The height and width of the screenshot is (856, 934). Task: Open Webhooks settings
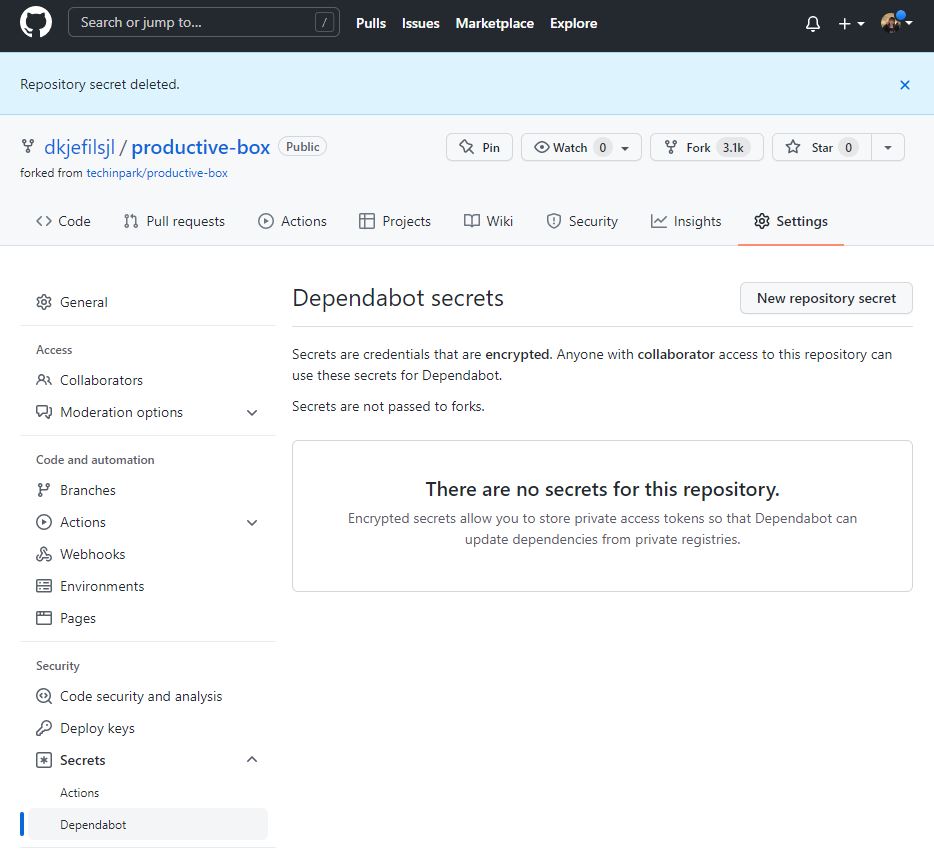92,555
